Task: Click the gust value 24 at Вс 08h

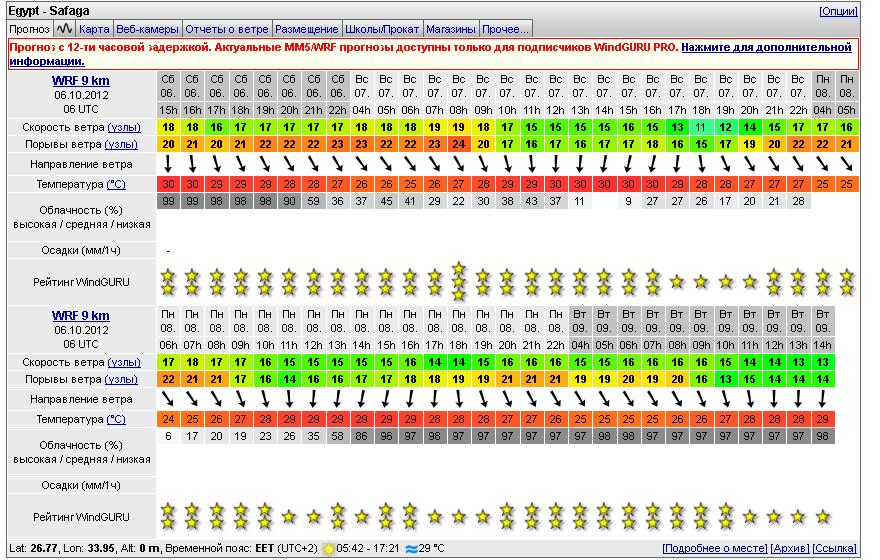Action: click(459, 144)
